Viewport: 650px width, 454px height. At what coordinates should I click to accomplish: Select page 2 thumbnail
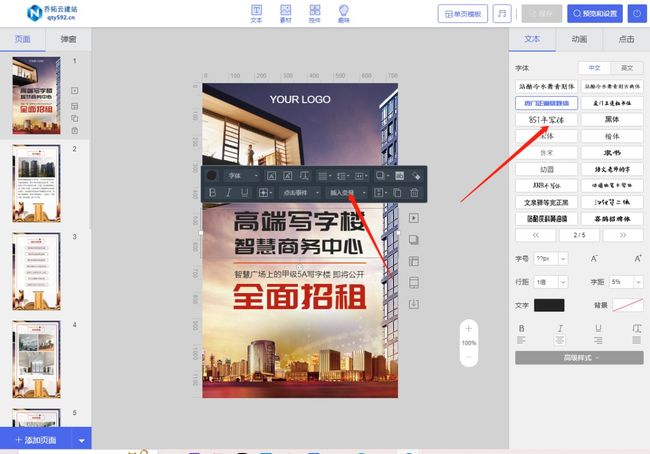[x=36, y=183]
